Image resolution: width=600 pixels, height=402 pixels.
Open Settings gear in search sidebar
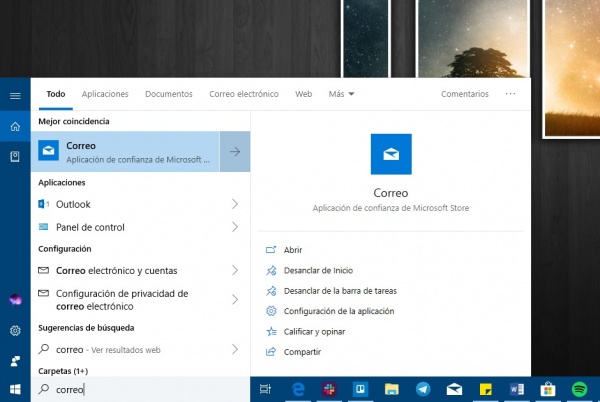click(x=15, y=330)
